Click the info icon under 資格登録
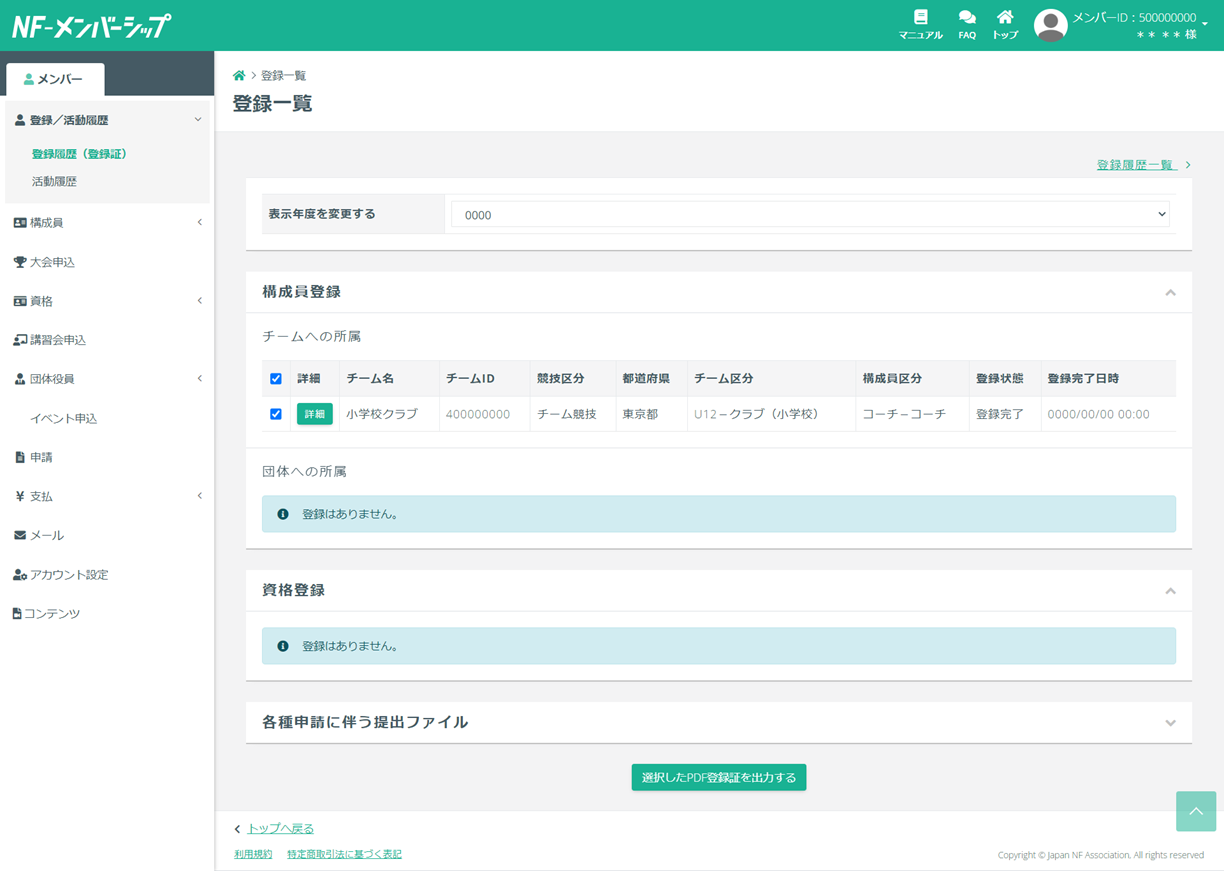The width and height of the screenshot is (1224, 871). [283, 646]
